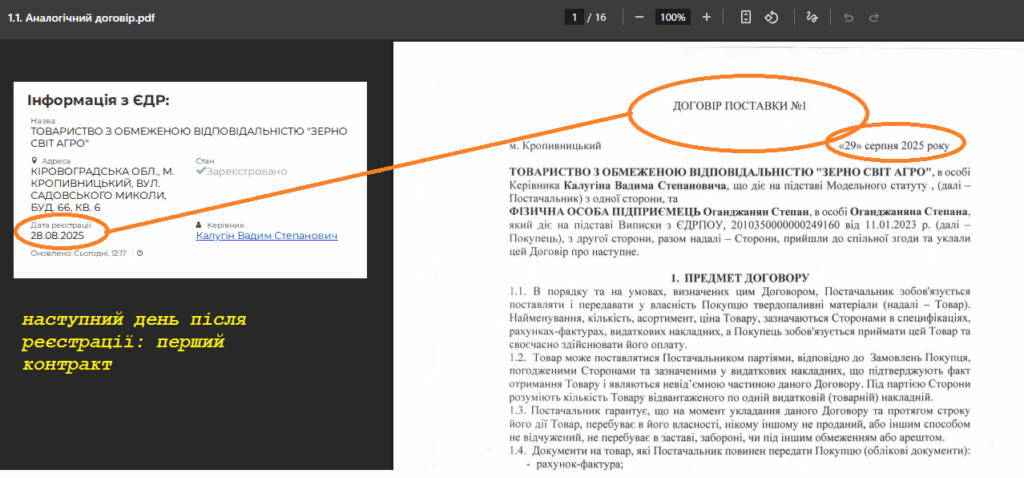The image size is (1024, 478).
Task: Toggle fit to page view
Action: (x=746, y=18)
